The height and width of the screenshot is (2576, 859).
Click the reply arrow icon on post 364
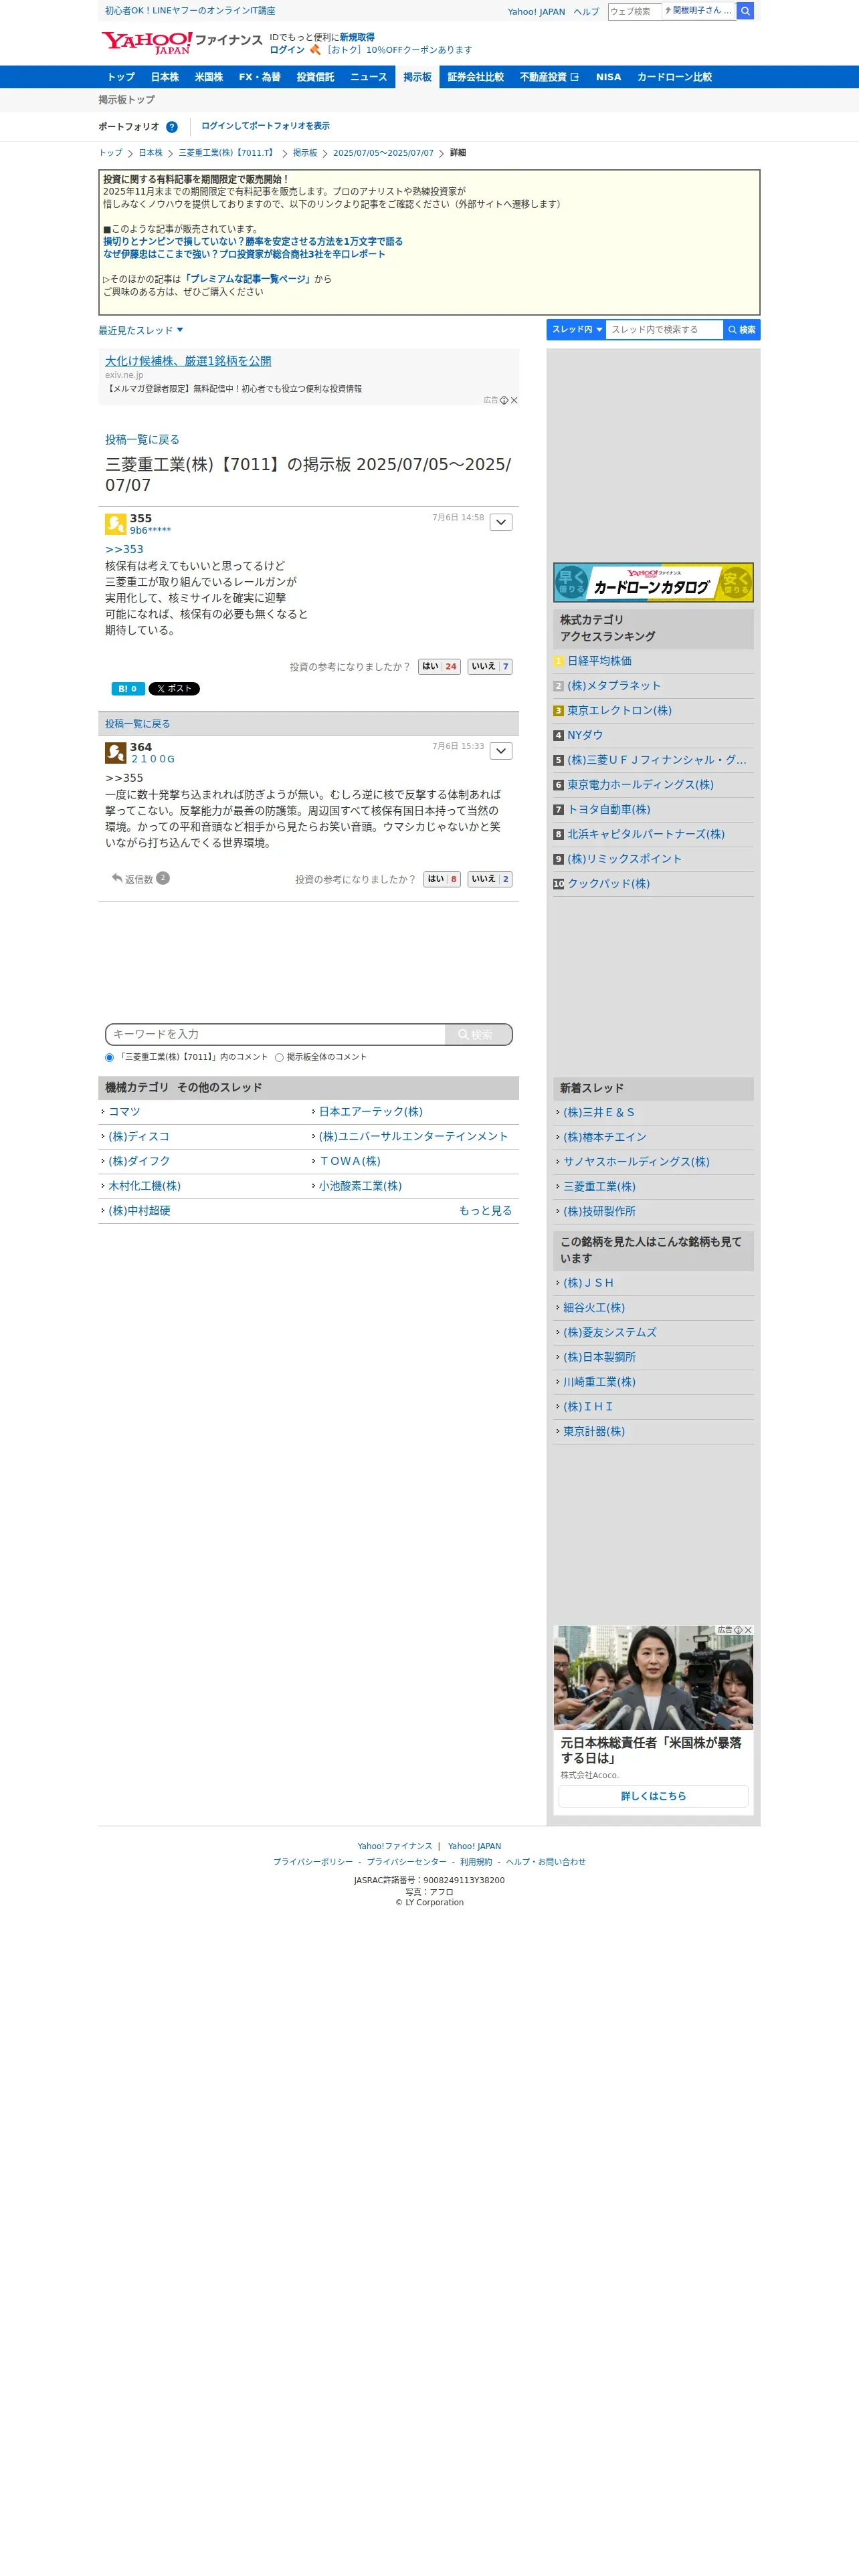click(x=117, y=878)
